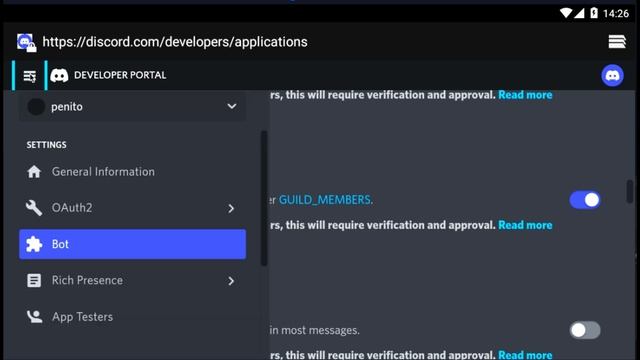Go to App Testers page
The image size is (640, 360).
click(132, 317)
